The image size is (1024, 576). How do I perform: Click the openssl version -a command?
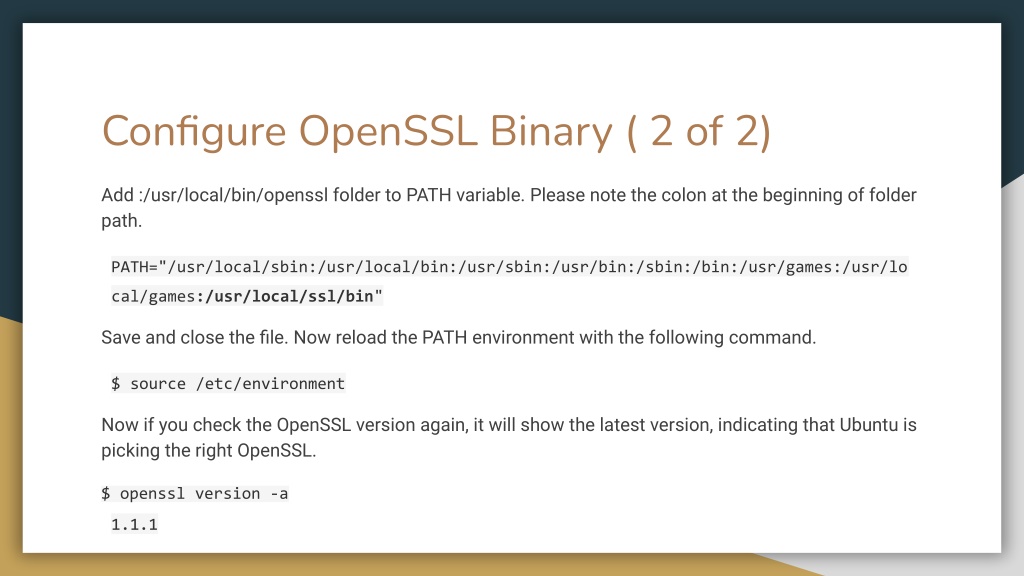pos(195,493)
